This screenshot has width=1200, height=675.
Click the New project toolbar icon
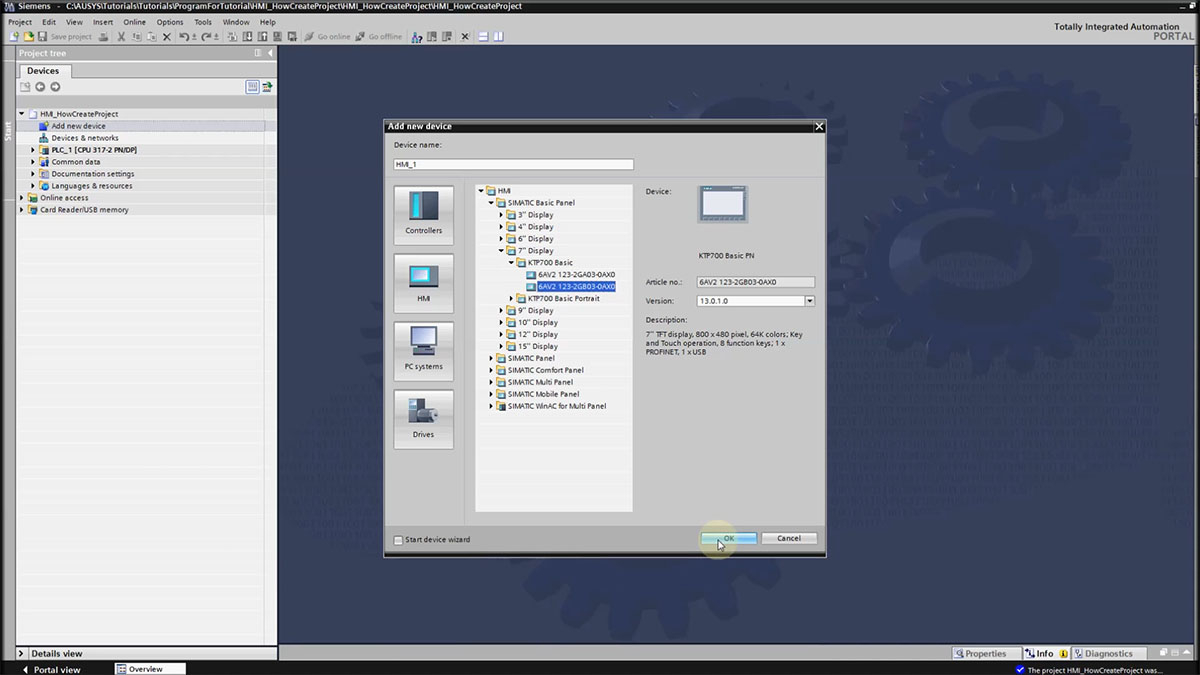pos(14,37)
